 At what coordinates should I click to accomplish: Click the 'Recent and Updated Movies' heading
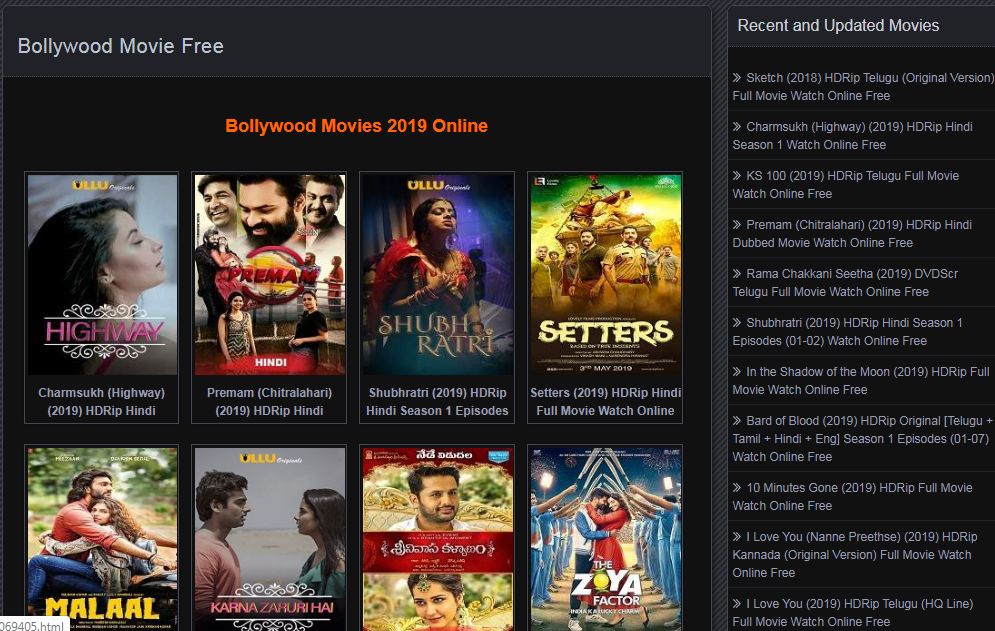pyautogui.click(x=838, y=25)
